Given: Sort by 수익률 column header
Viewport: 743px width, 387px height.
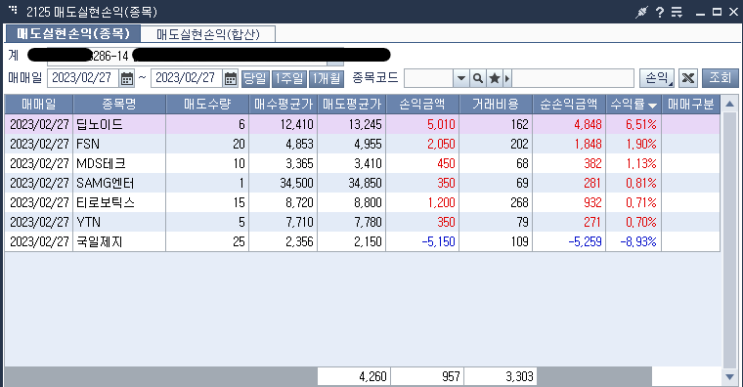Looking at the screenshot, I should pyautogui.click(x=634, y=104).
